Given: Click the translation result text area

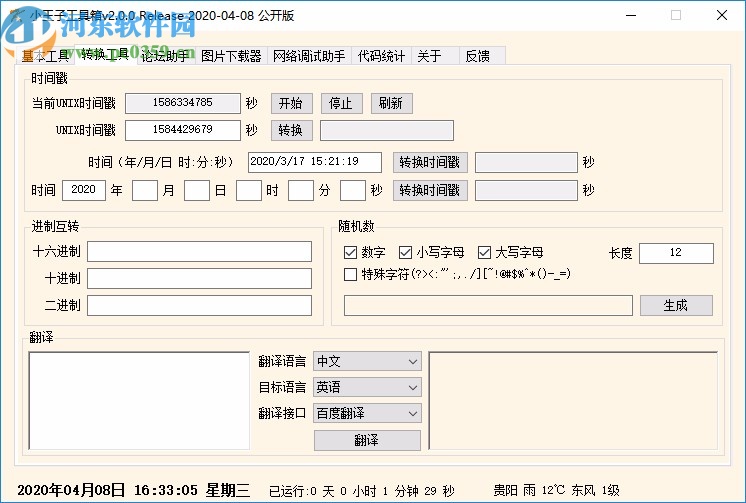Looking at the screenshot, I should 573,401.
